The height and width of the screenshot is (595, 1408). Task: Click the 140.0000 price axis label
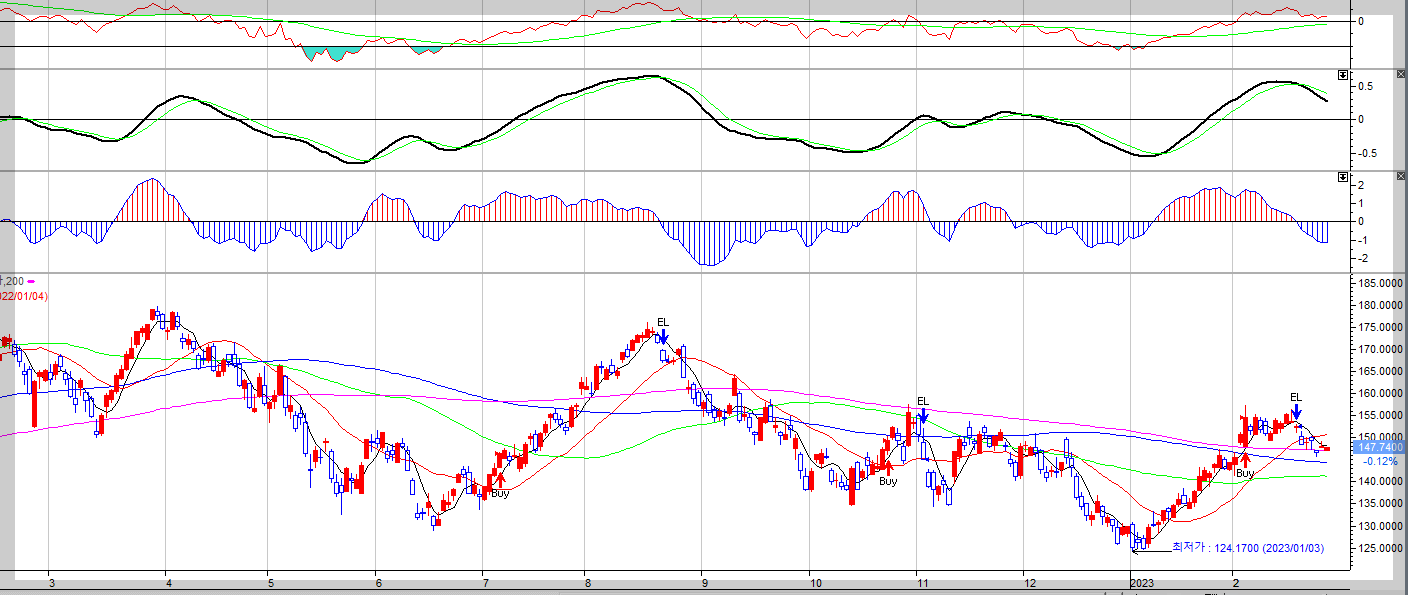1381,481
